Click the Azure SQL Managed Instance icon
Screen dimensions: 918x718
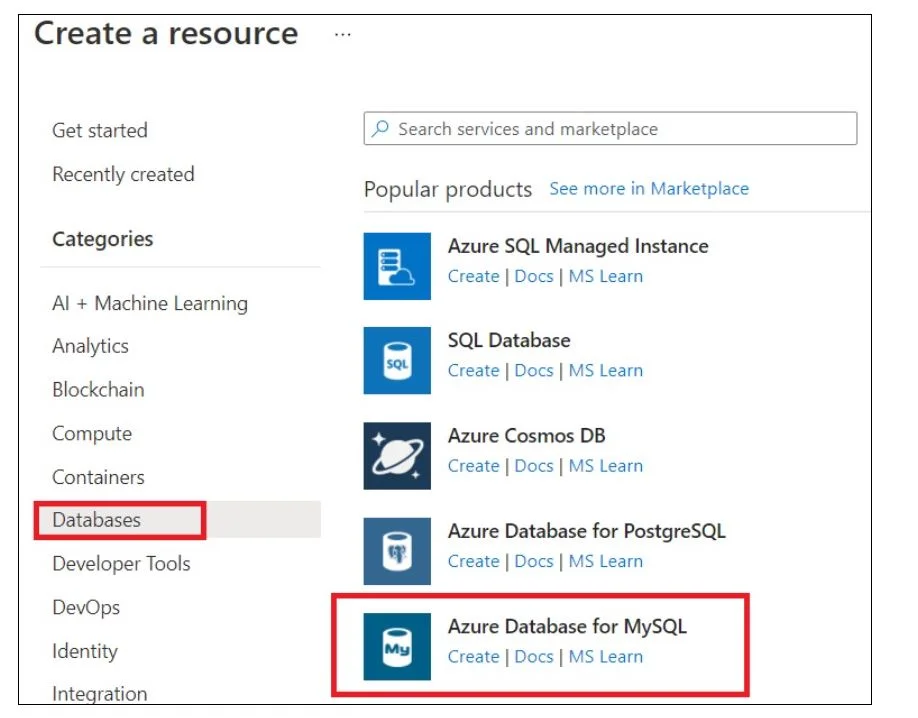pyautogui.click(x=397, y=266)
